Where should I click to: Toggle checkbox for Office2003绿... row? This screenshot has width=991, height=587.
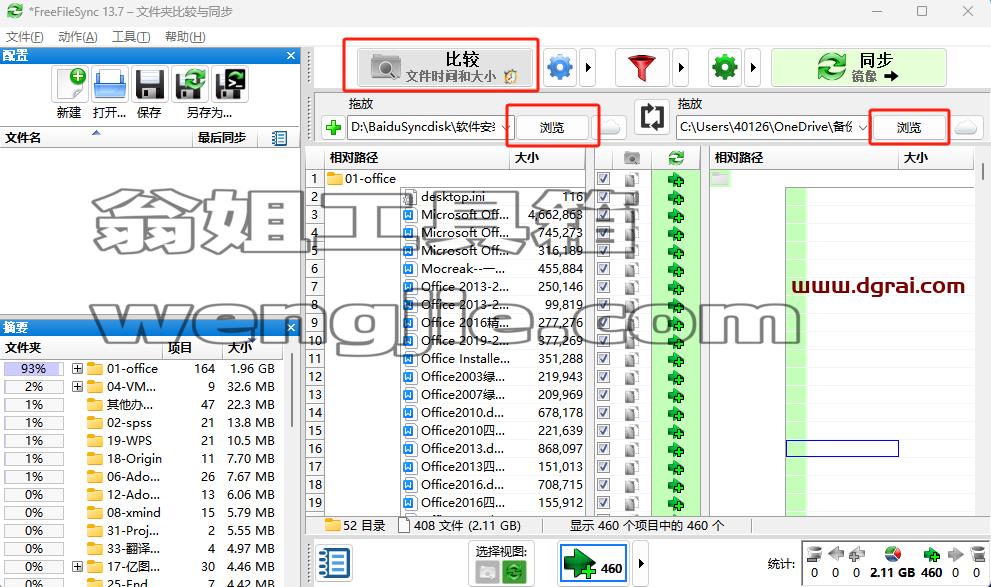pos(604,377)
